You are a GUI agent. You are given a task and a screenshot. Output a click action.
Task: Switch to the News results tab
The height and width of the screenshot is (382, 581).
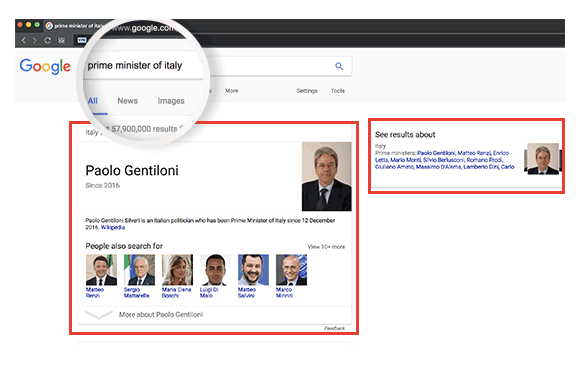click(x=127, y=101)
